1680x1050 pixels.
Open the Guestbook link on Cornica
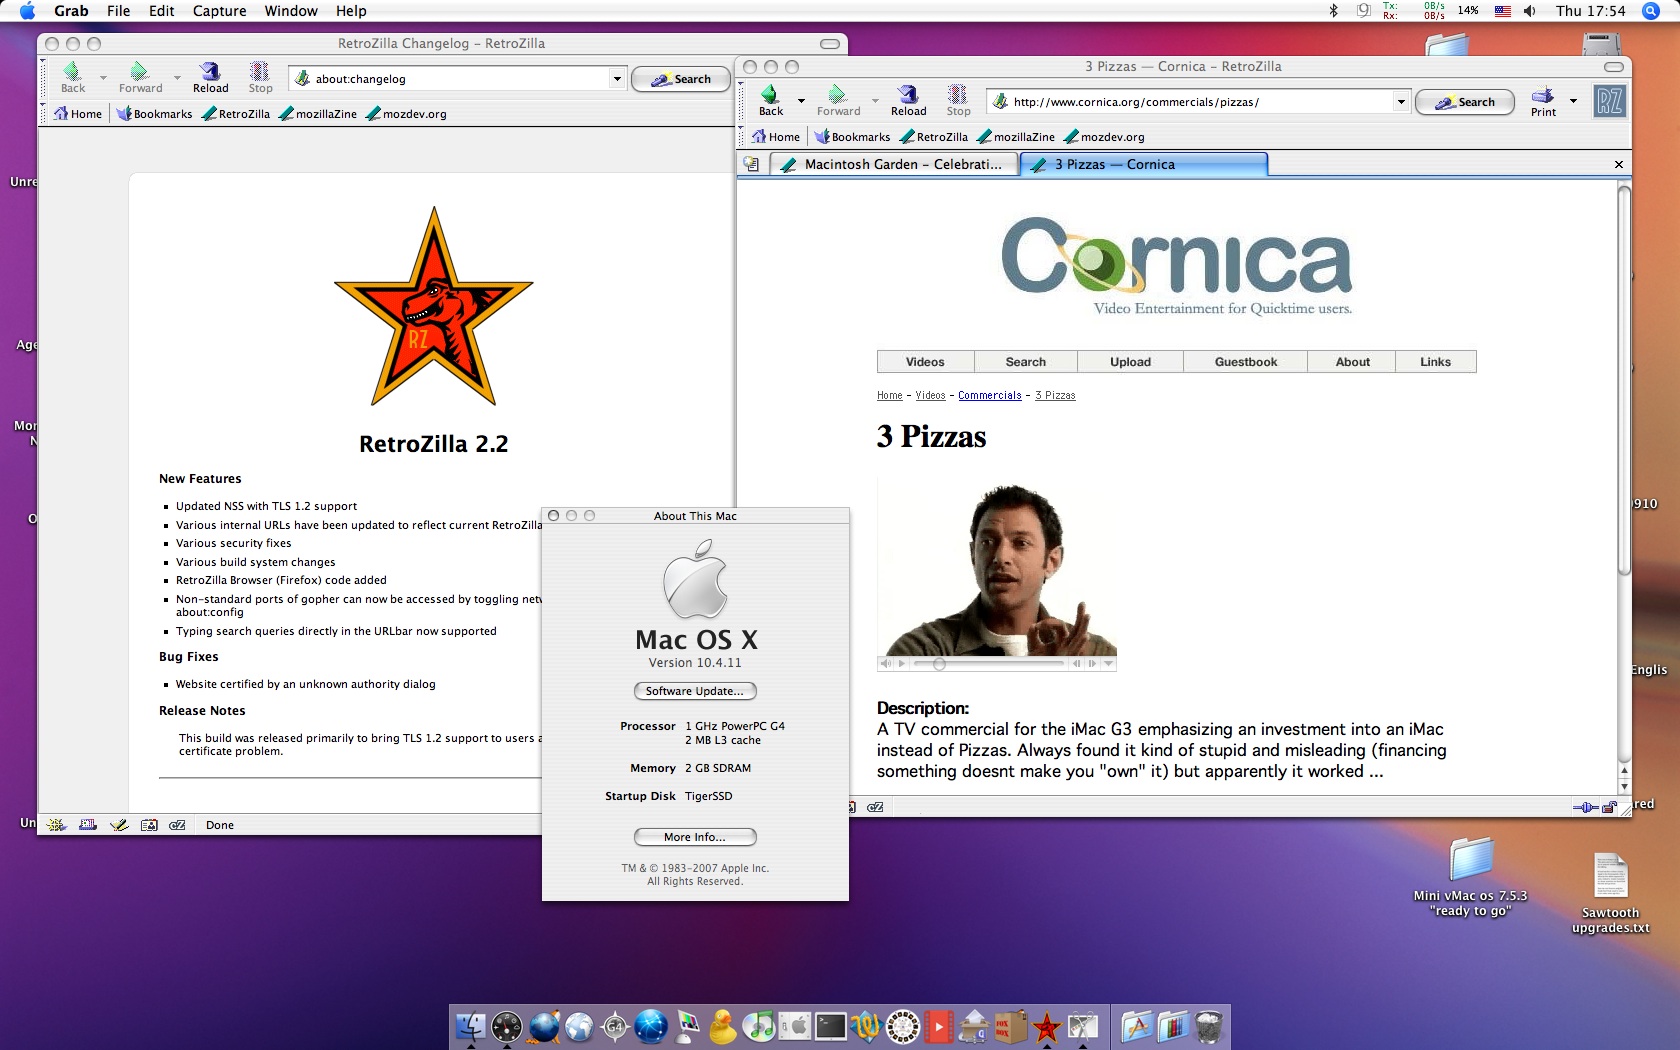1246,362
